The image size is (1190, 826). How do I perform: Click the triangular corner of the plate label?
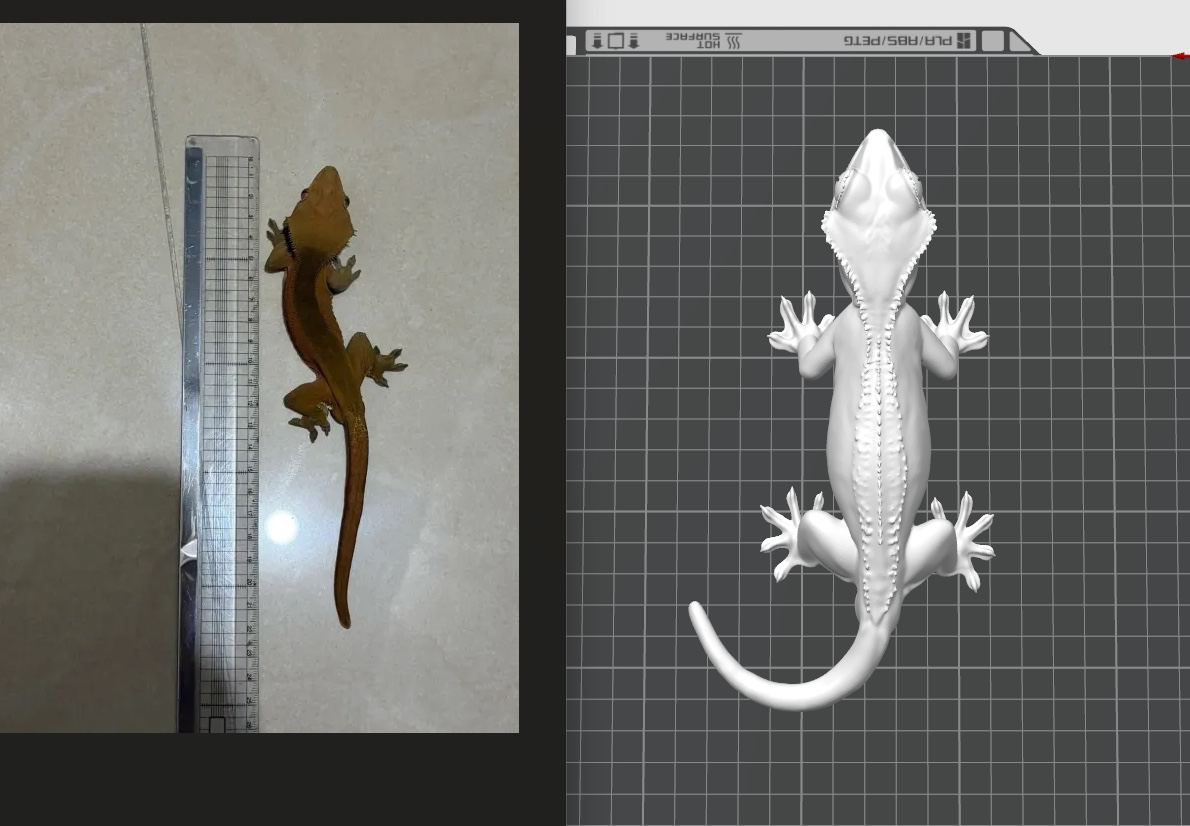pos(1020,42)
